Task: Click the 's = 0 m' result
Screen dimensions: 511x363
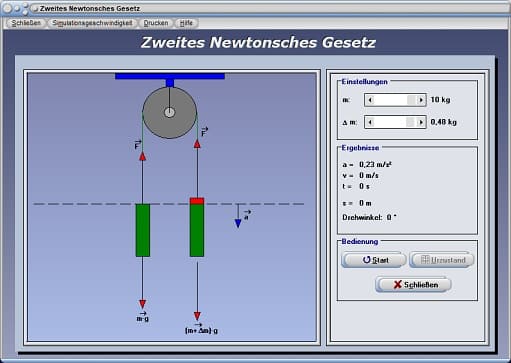Action: tap(357, 203)
